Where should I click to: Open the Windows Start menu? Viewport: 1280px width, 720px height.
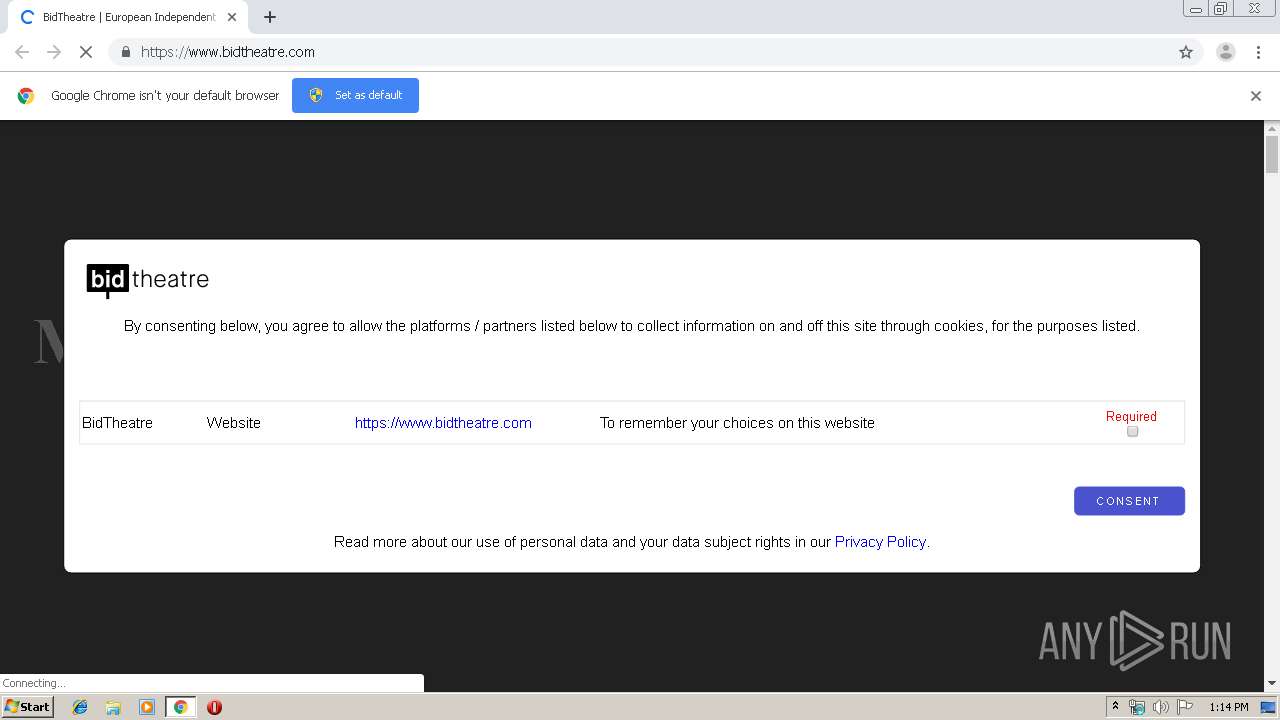pos(28,707)
